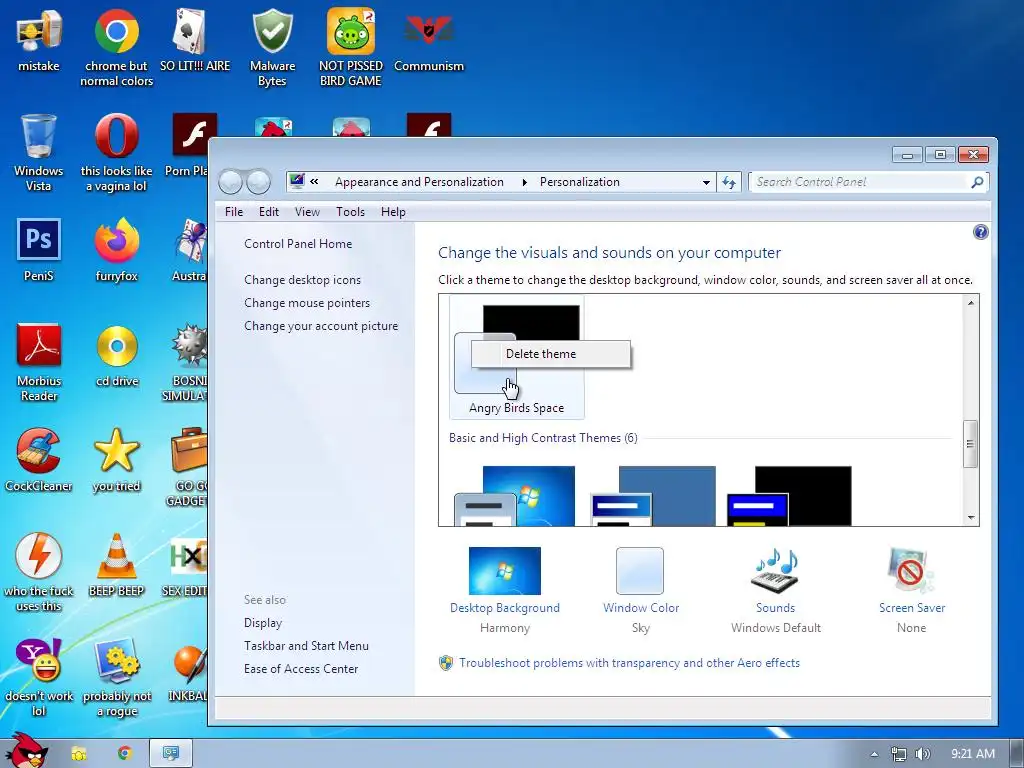Open Desktop Background settings

[x=505, y=590]
